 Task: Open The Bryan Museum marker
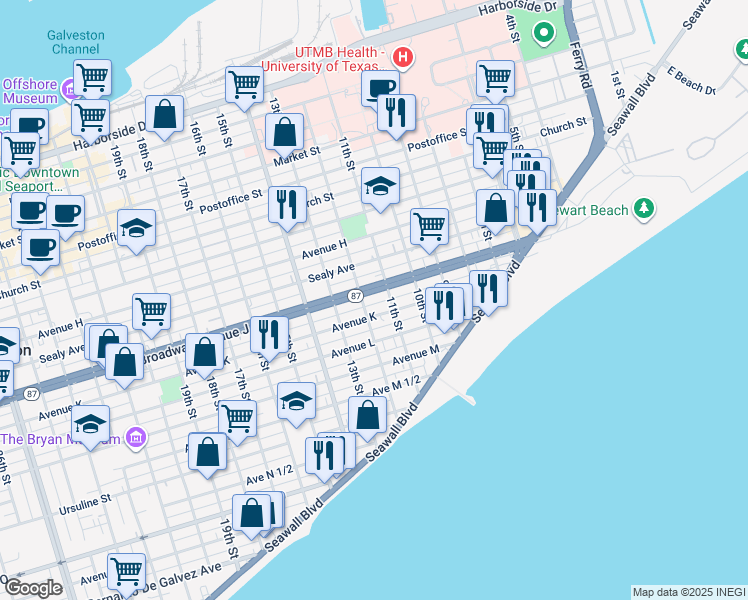pos(137,439)
